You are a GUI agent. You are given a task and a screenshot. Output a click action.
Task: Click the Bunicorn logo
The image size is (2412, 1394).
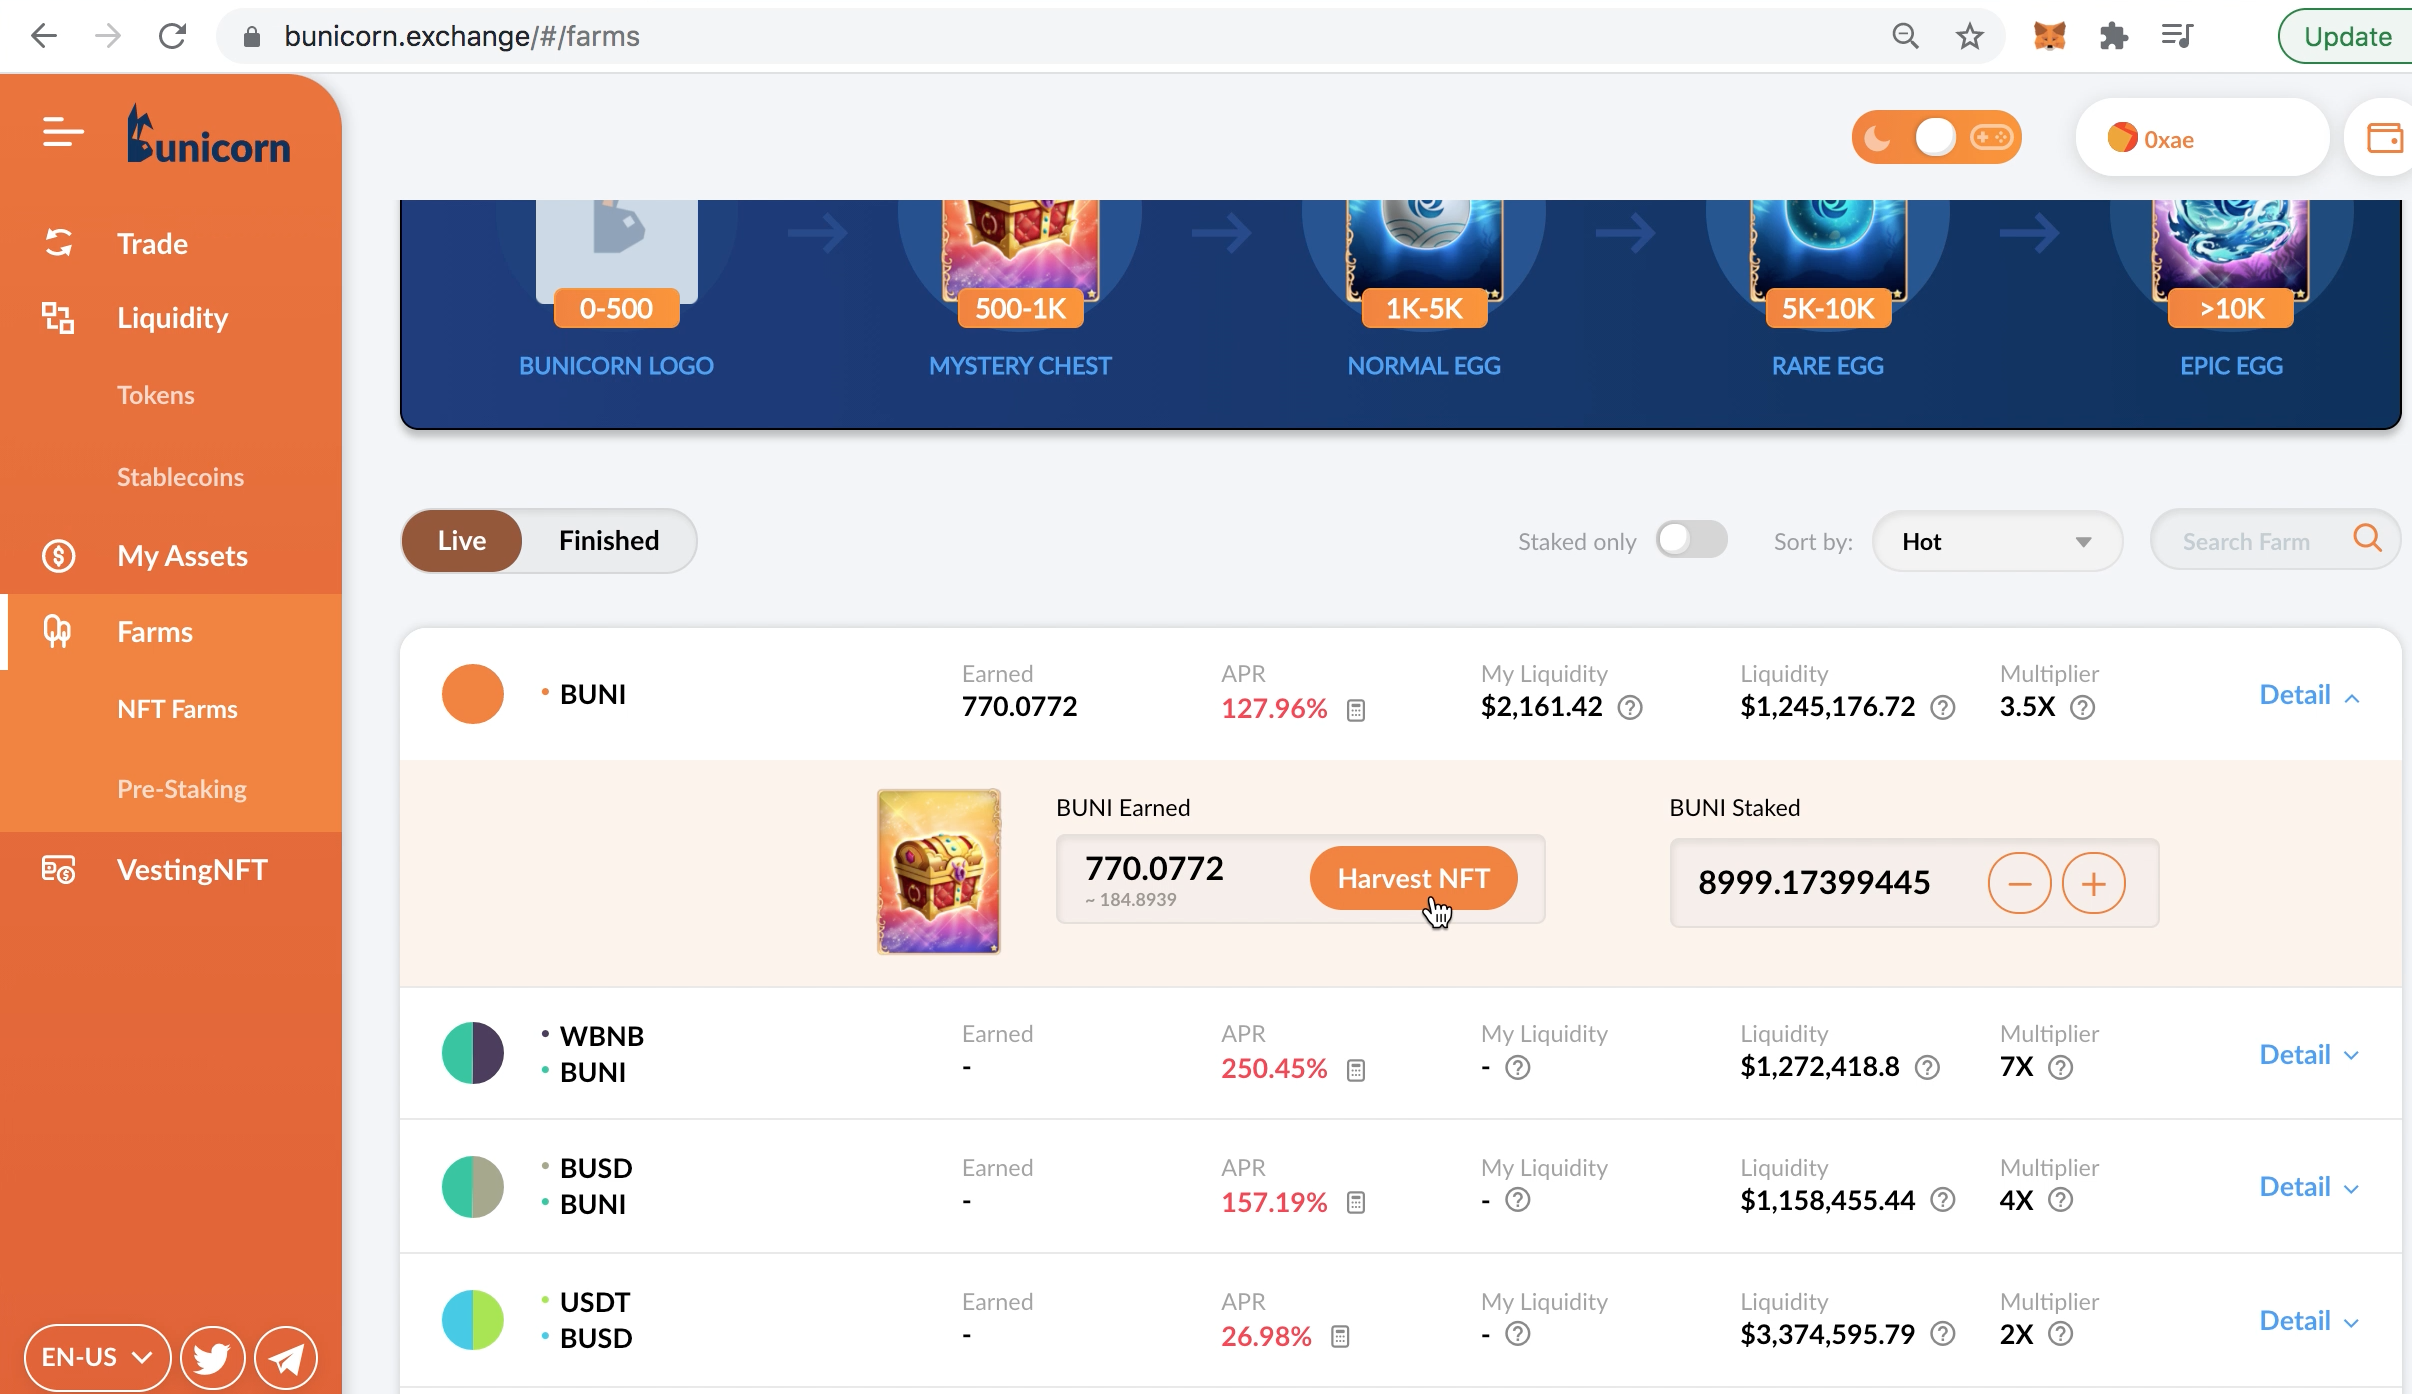click(x=208, y=133)
